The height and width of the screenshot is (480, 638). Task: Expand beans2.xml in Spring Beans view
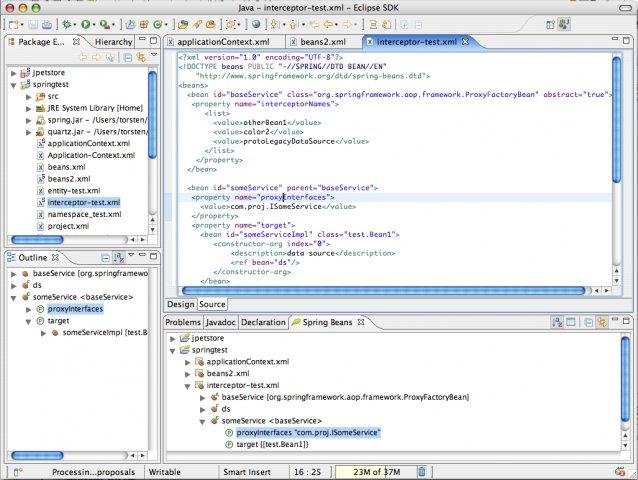click(x=187, y=373)
